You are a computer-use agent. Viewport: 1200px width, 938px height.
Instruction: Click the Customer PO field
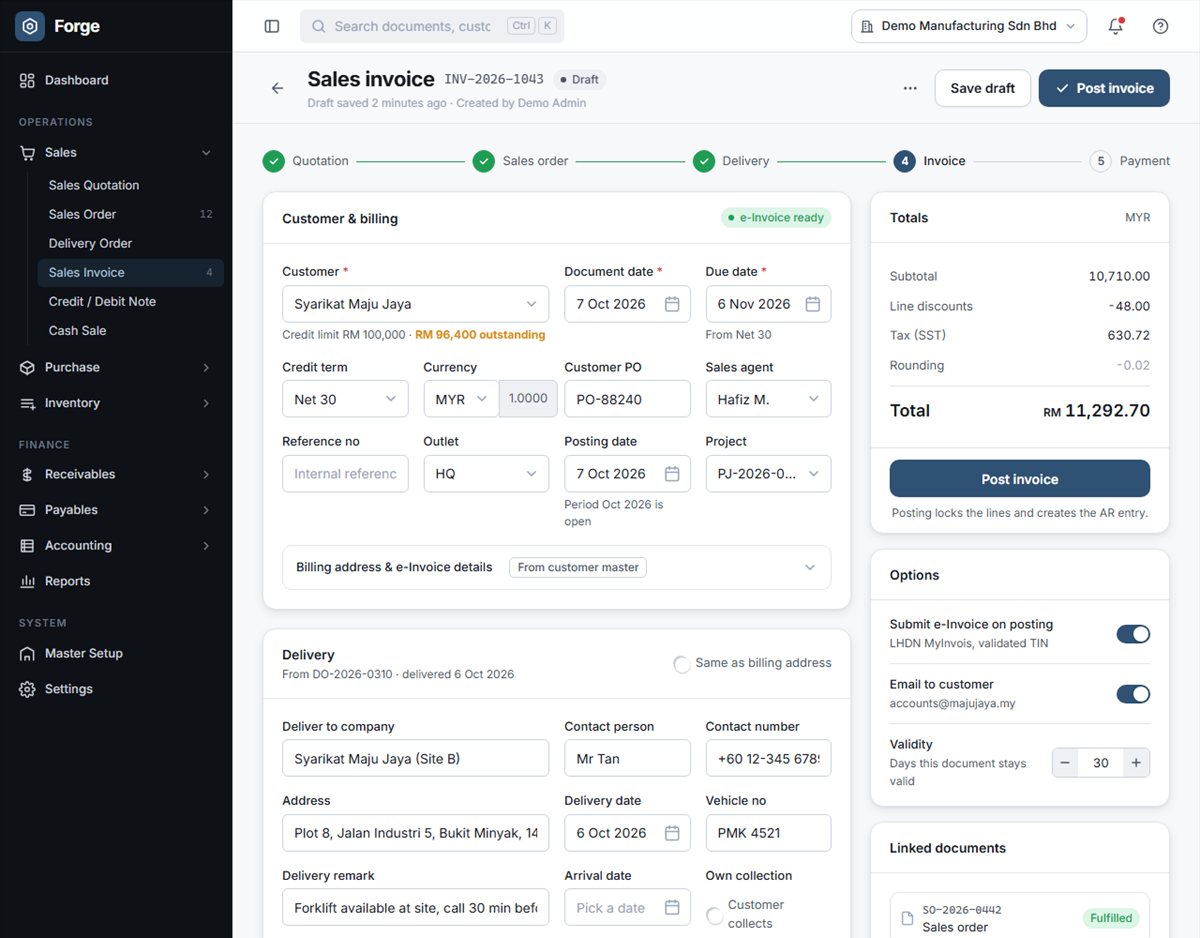pyautogui.click(x=627, y=399)
